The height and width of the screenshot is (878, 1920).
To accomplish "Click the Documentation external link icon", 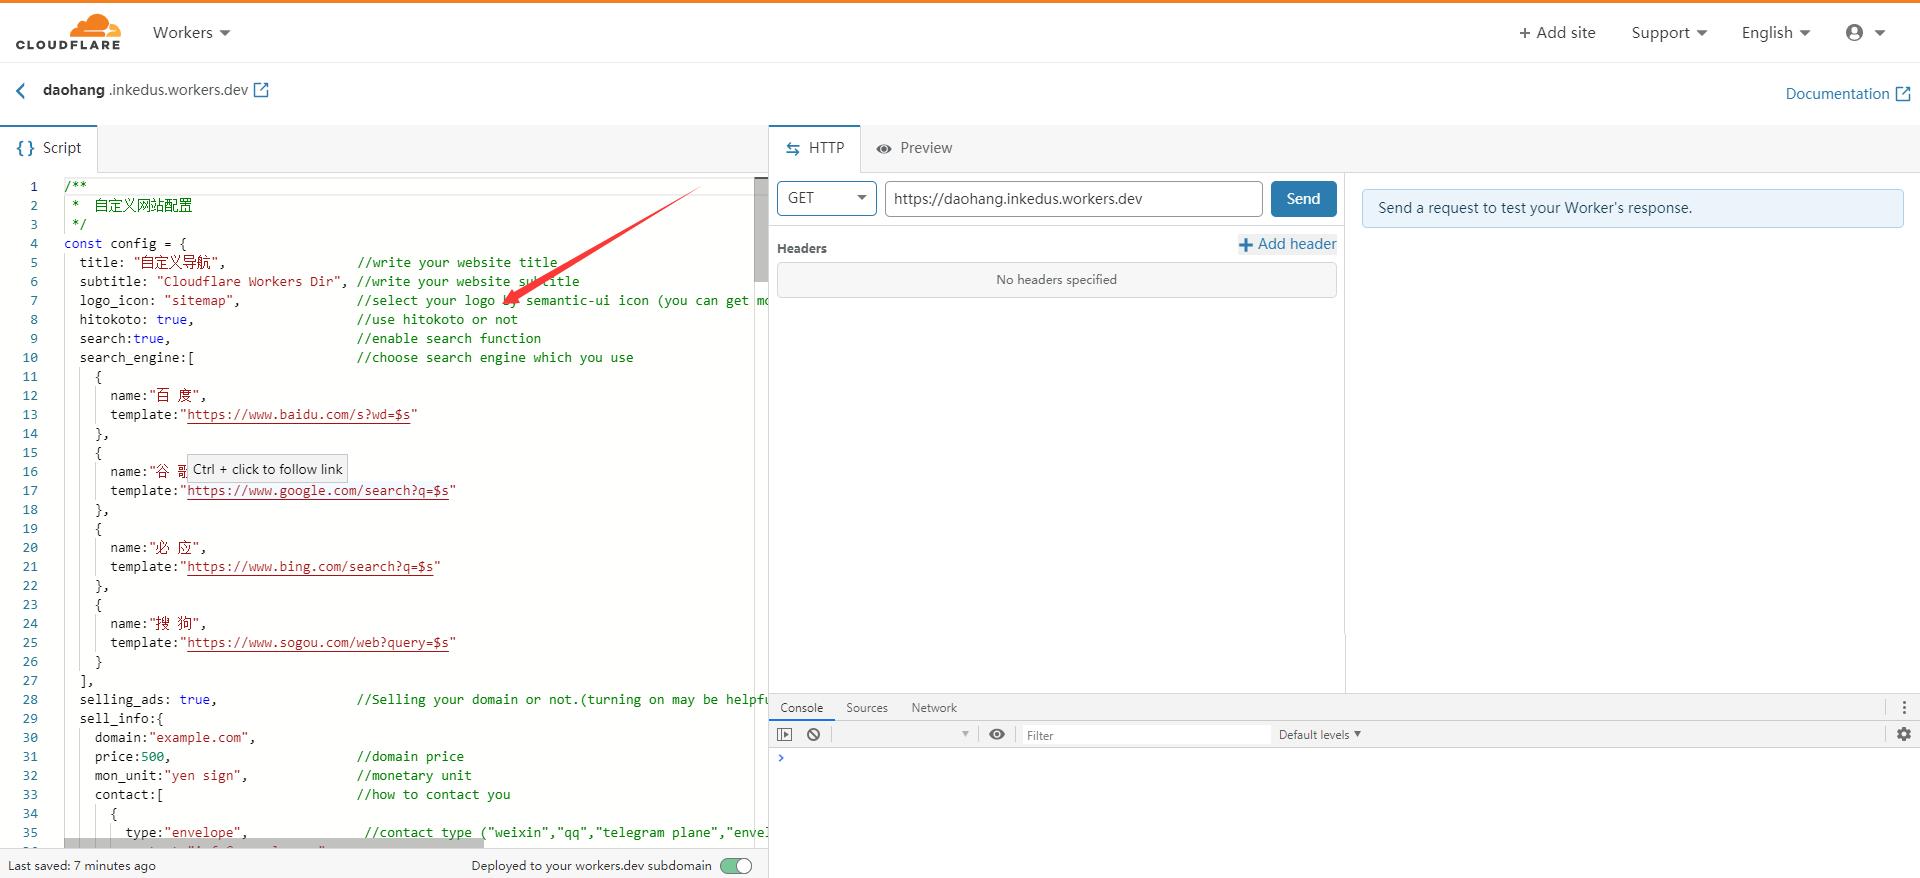I will click(x=1903, y=94).
